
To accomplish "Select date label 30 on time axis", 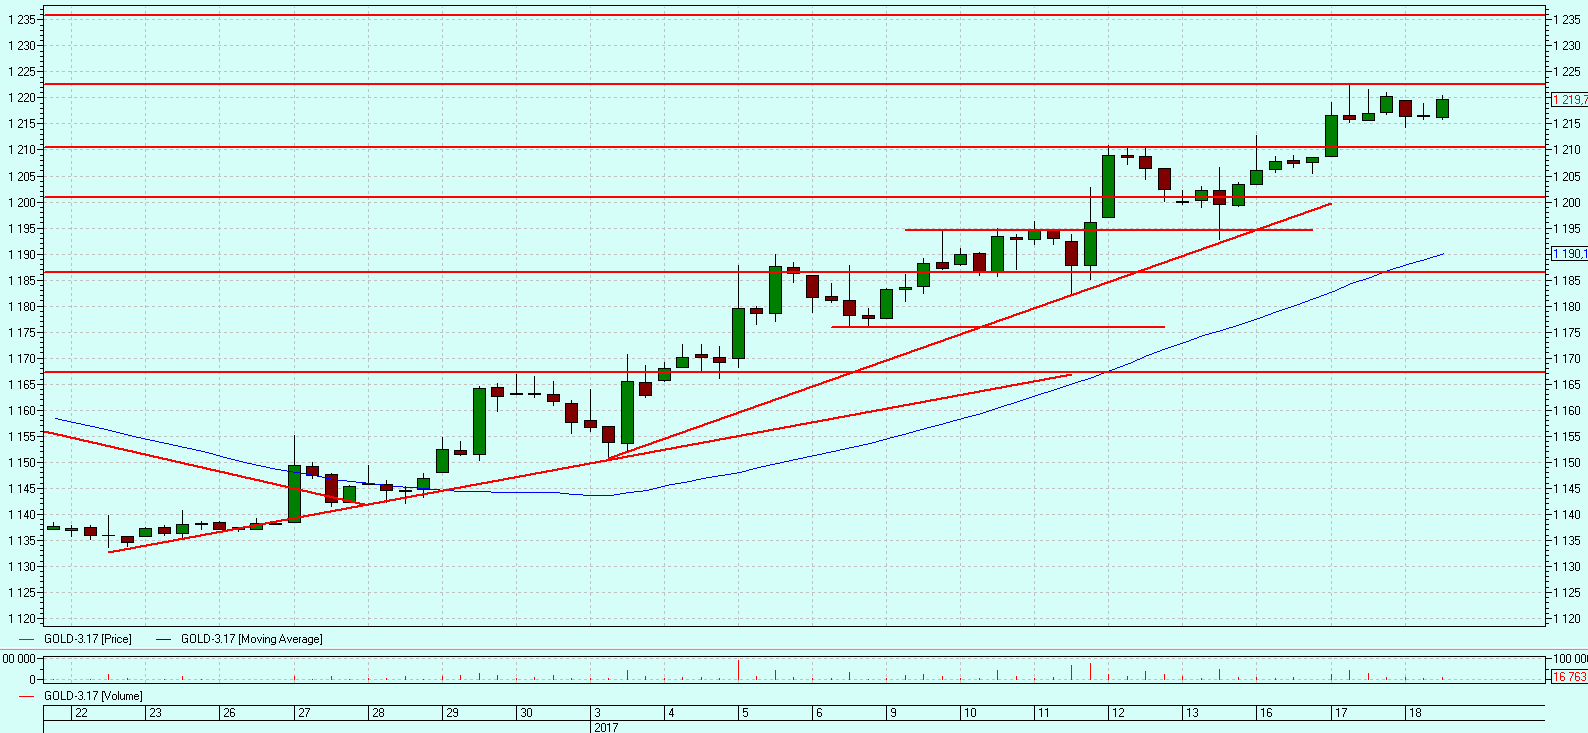I will pos(526,713).
